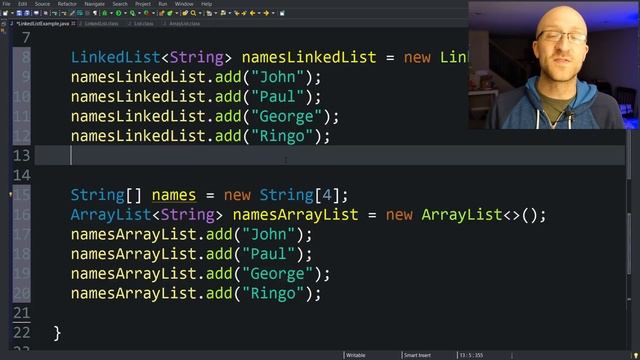
Task: Expand the Search toolbar dropdown arrow
Action: point(200,13)
